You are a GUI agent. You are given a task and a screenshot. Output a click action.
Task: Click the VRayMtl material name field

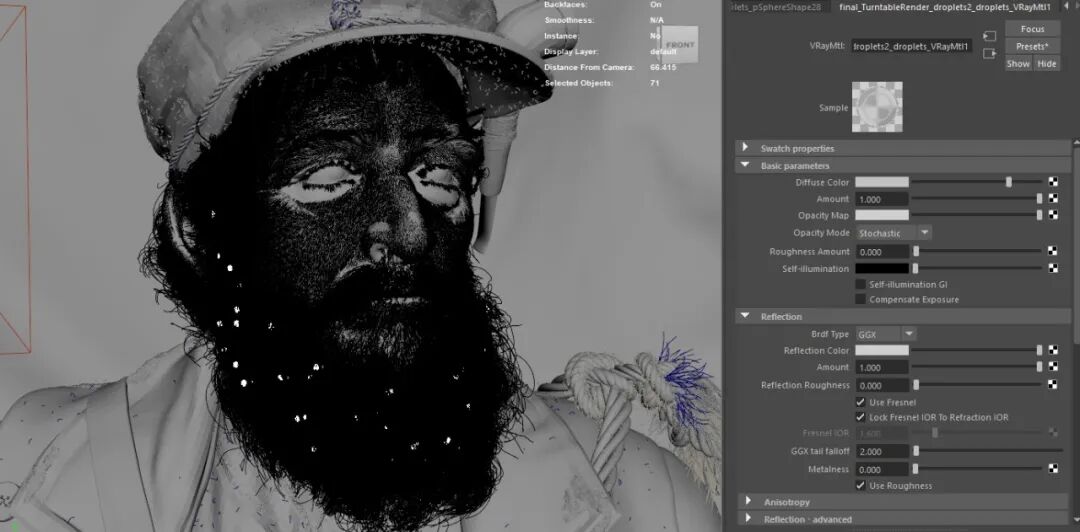point(913,46)
